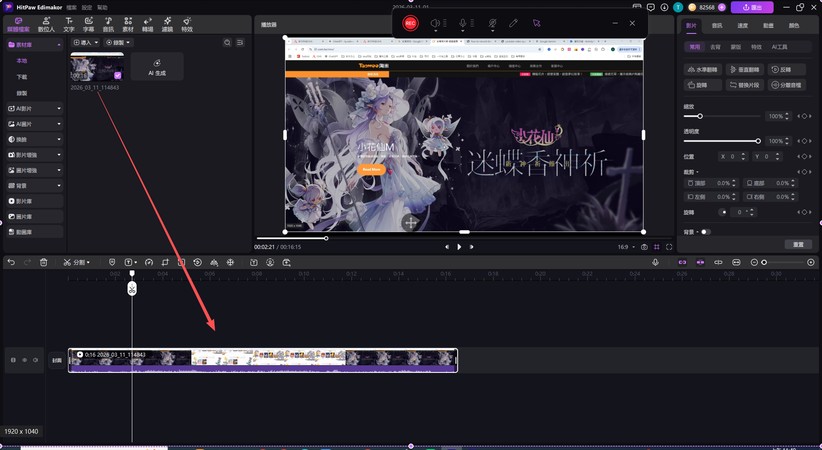The width and height of the screenshot is (822, 450).
Task: Toggle the first purple timeline snapping button
Action: 682,262
